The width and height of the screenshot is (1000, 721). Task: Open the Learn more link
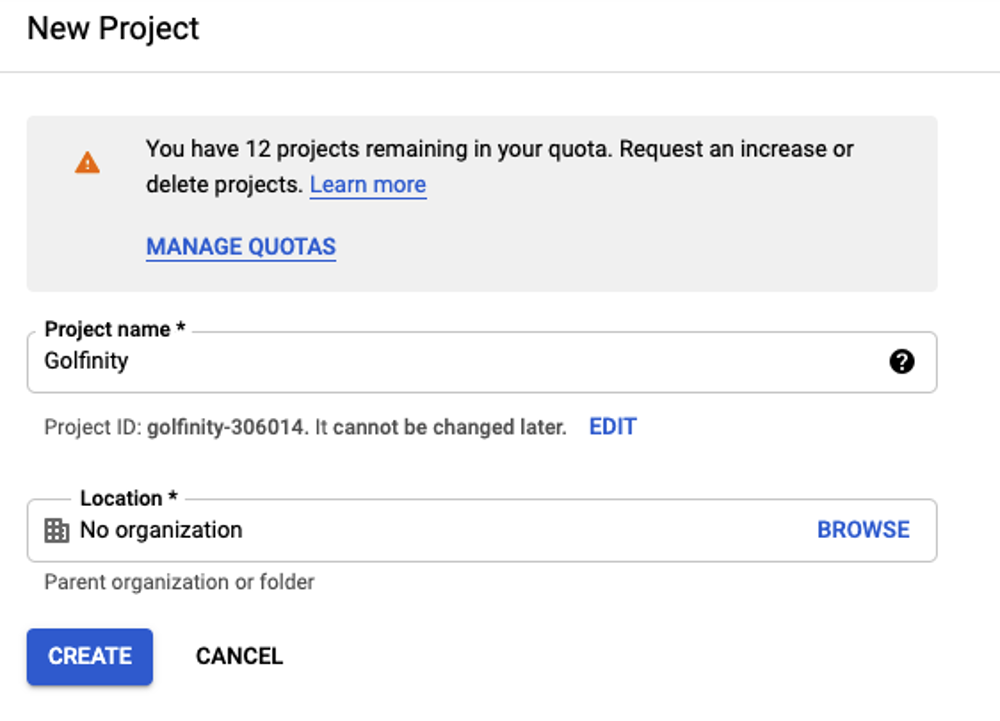[368, 184]
